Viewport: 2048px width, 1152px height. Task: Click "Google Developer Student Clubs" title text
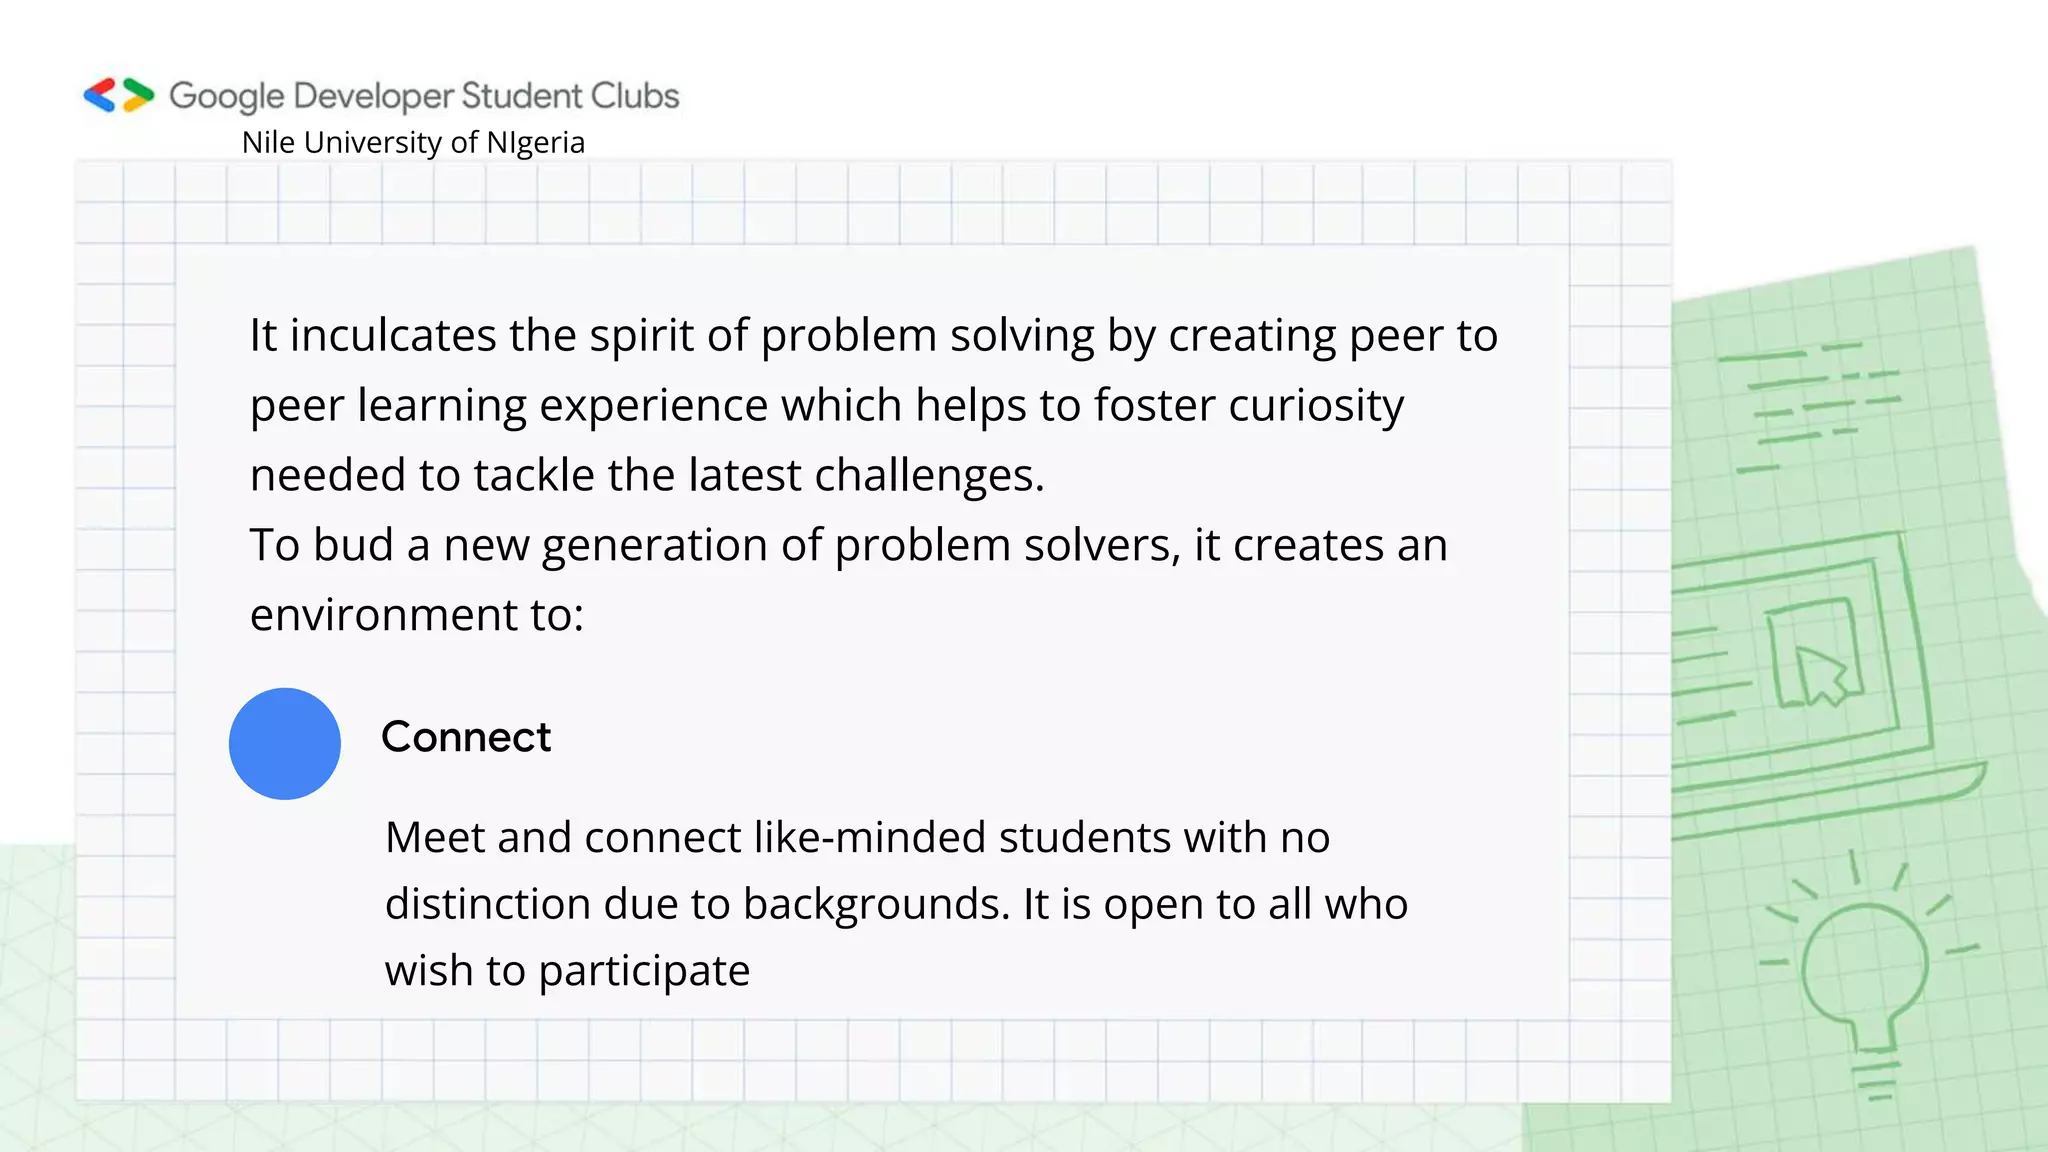pyautogui.click(x=424, y=96)
